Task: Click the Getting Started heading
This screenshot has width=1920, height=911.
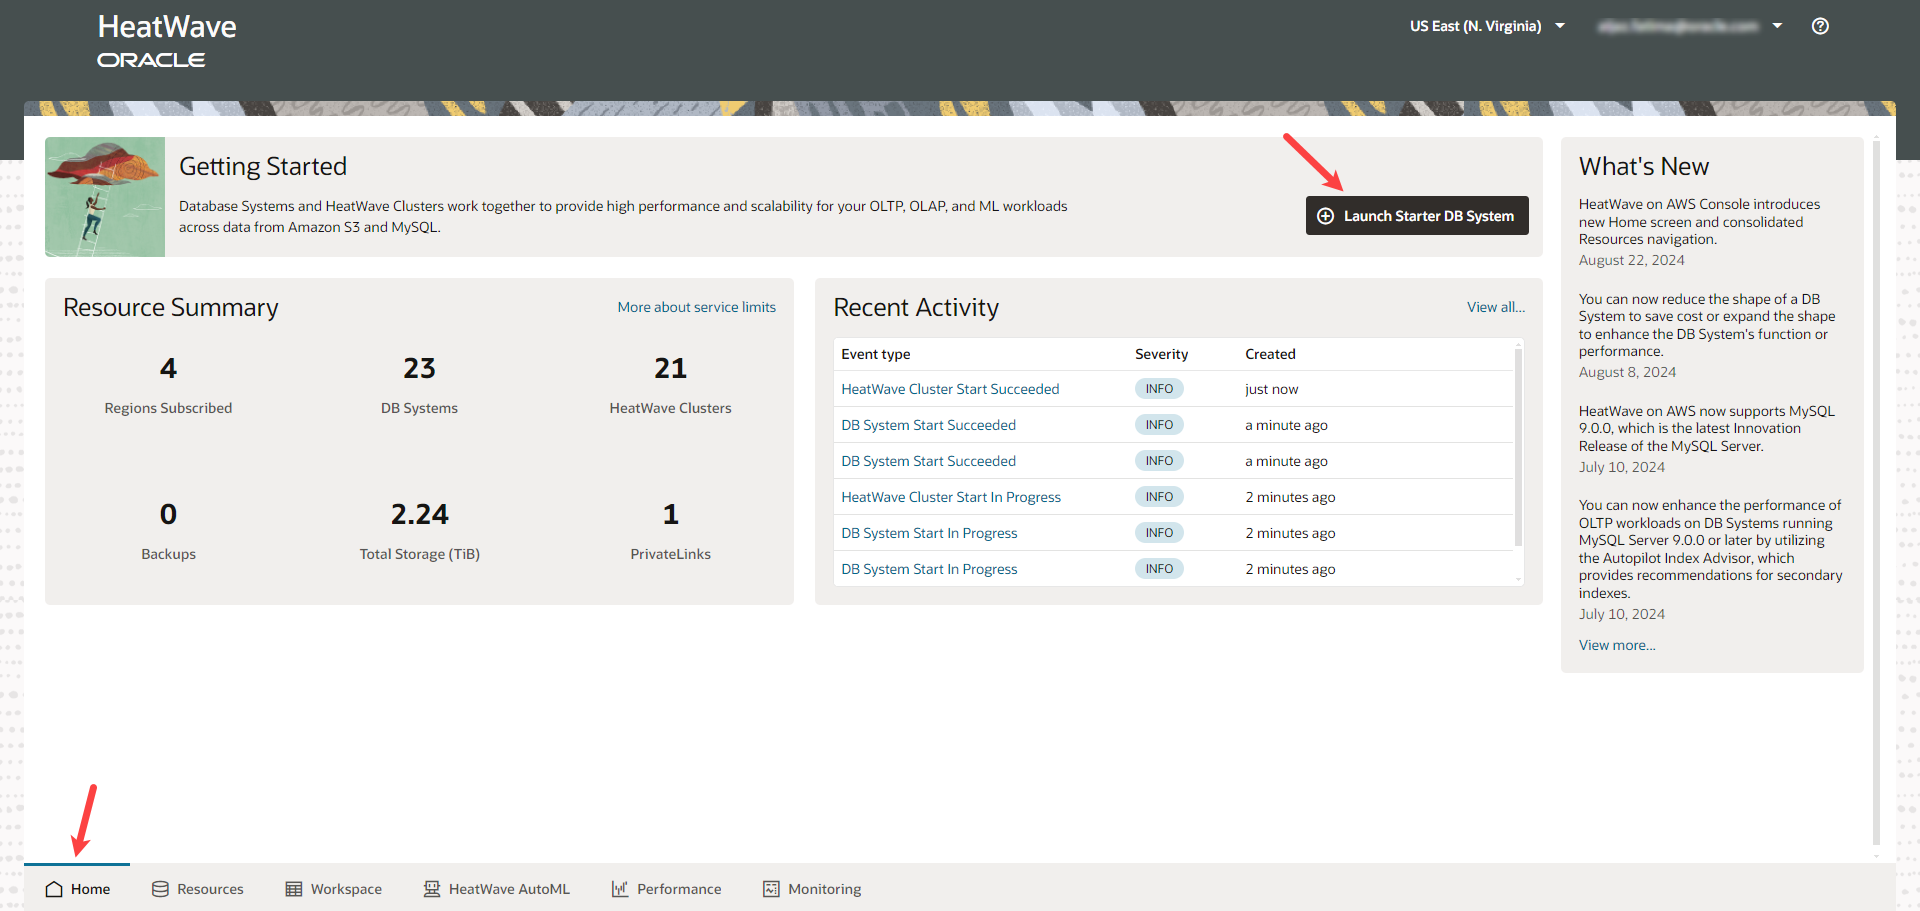Action: click(x=263, y=166)
